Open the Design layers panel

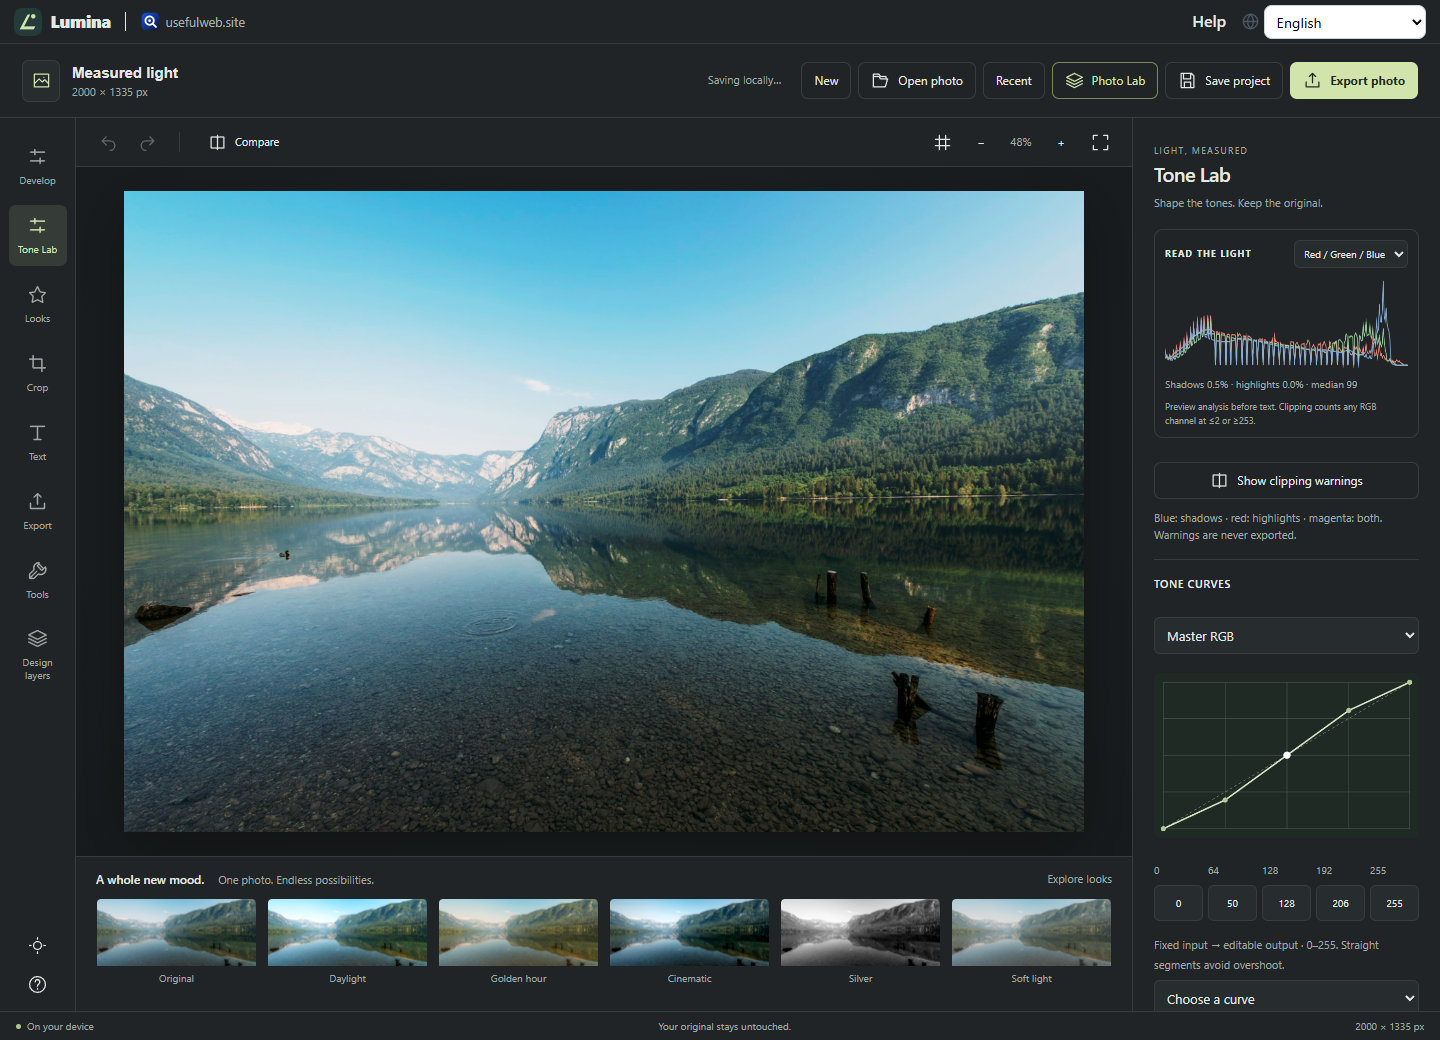coord(37,655)
